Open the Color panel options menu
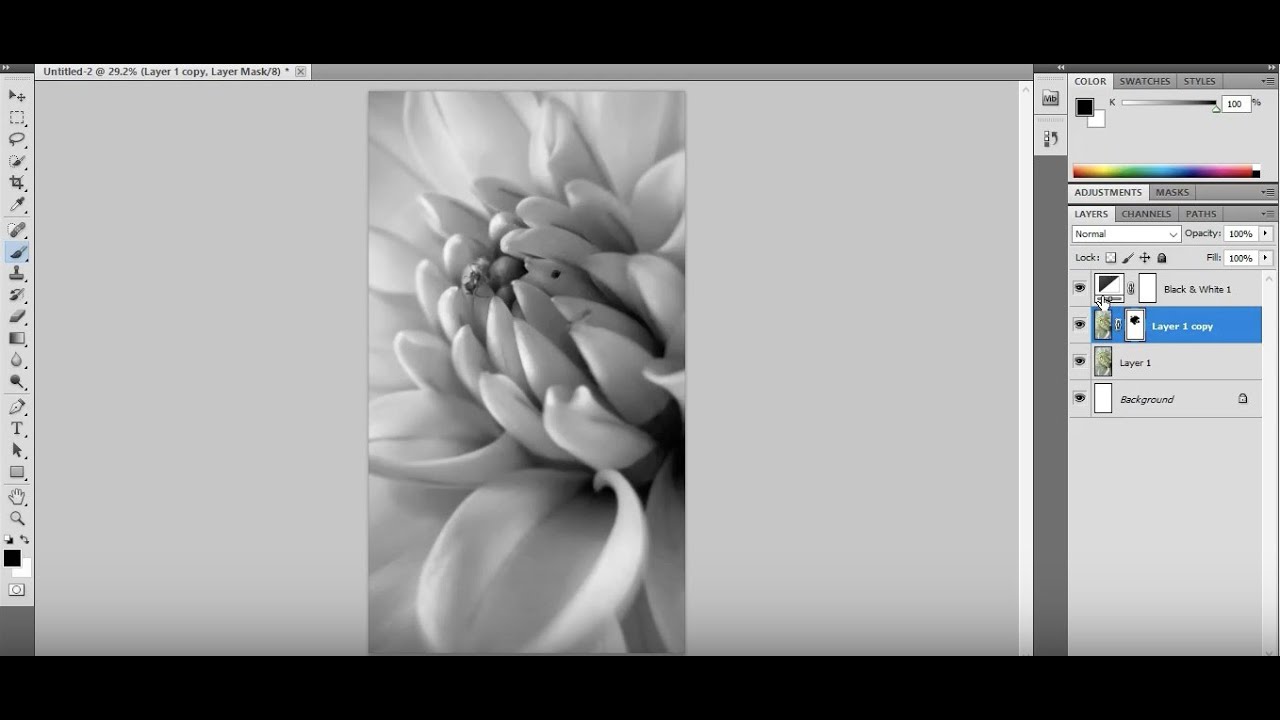 point(1268,81)
